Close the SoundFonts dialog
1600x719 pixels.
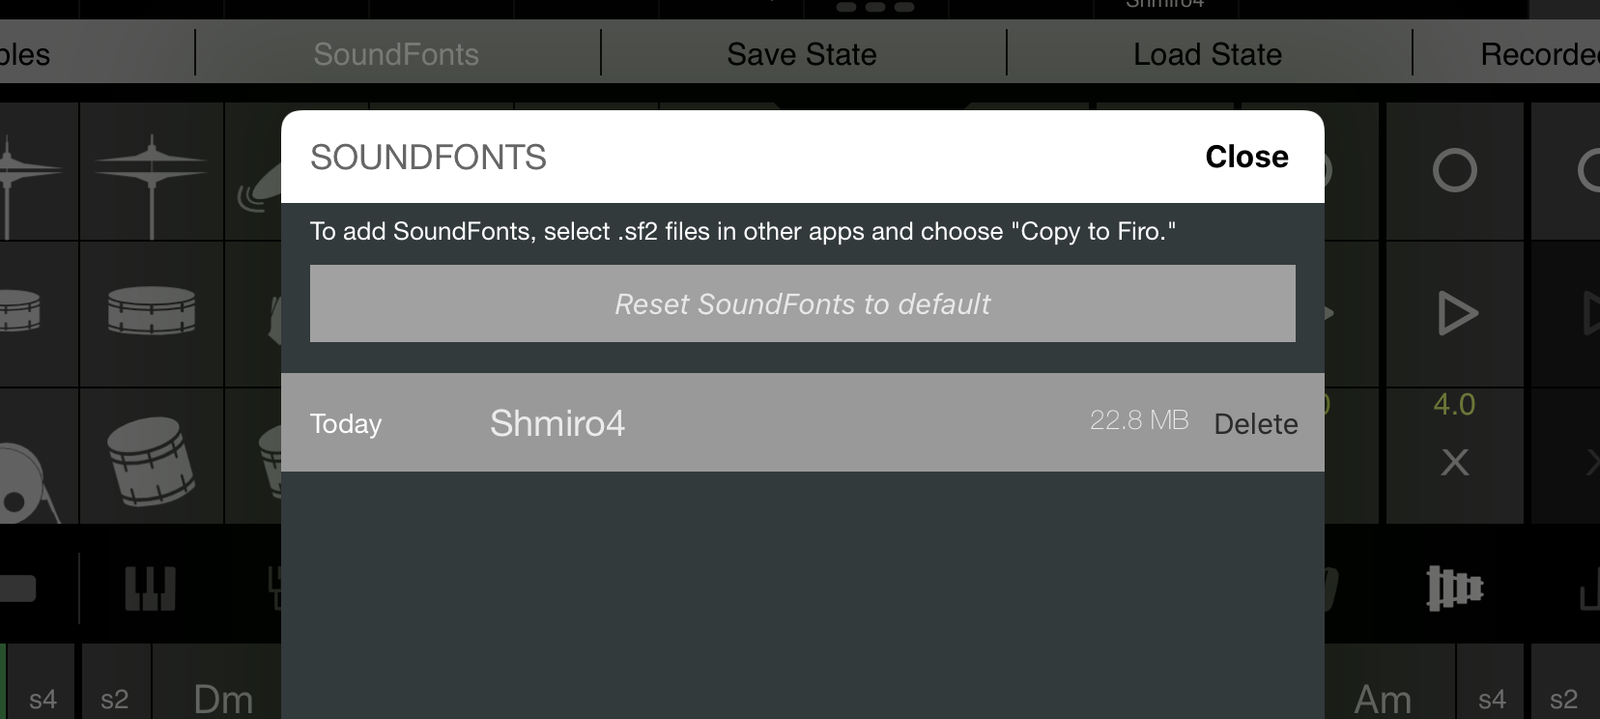click(1247, 157)
